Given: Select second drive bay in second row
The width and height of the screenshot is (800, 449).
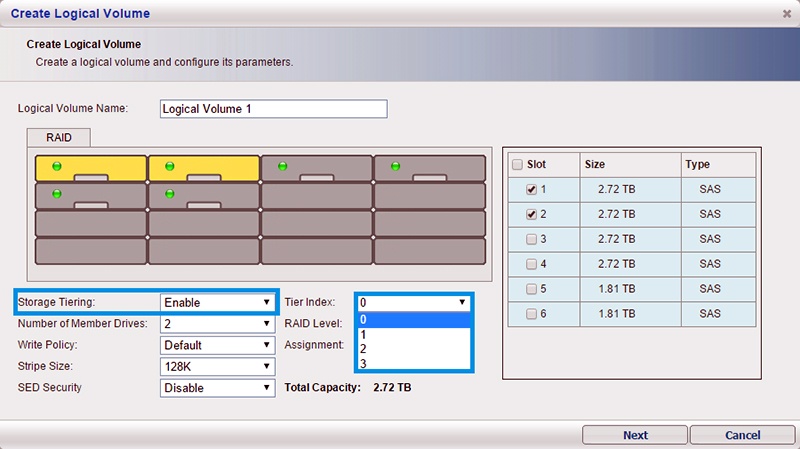Looking at the screenshot, I should 204,196.
